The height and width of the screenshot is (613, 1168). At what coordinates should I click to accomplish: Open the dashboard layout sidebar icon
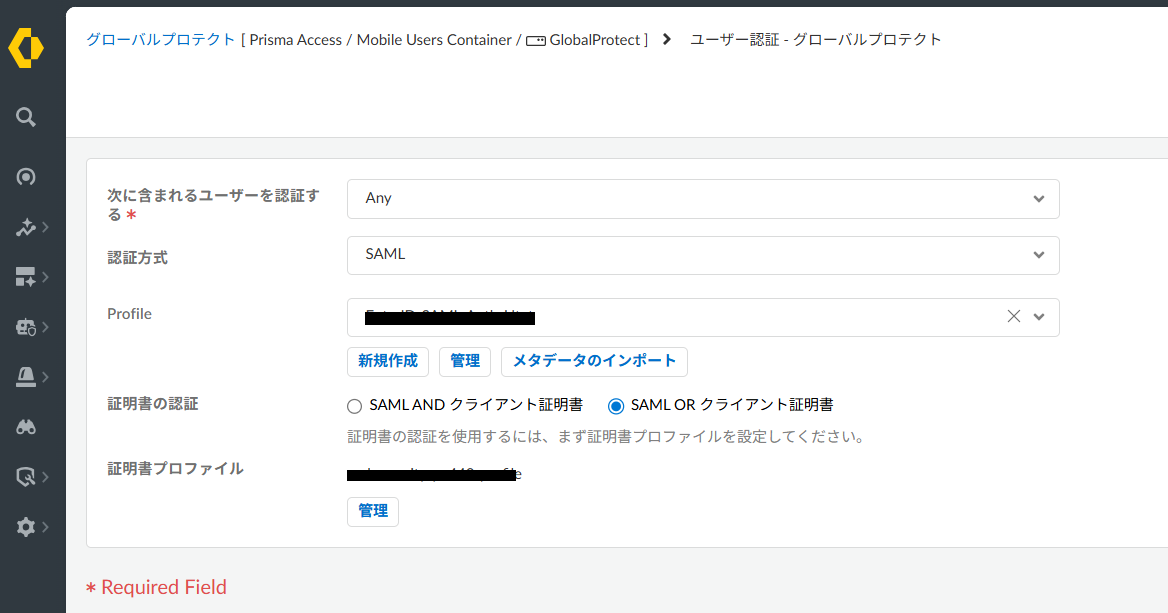26,277
